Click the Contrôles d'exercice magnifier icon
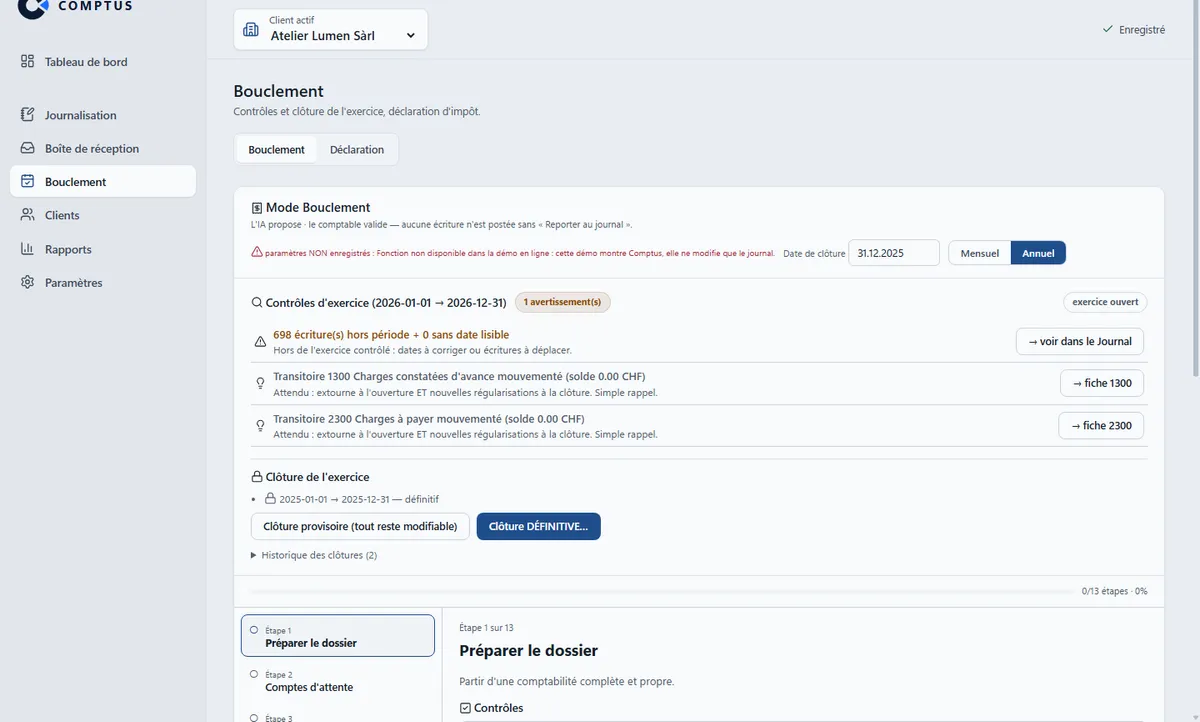1200x722 pixels. tap(257, 302)
